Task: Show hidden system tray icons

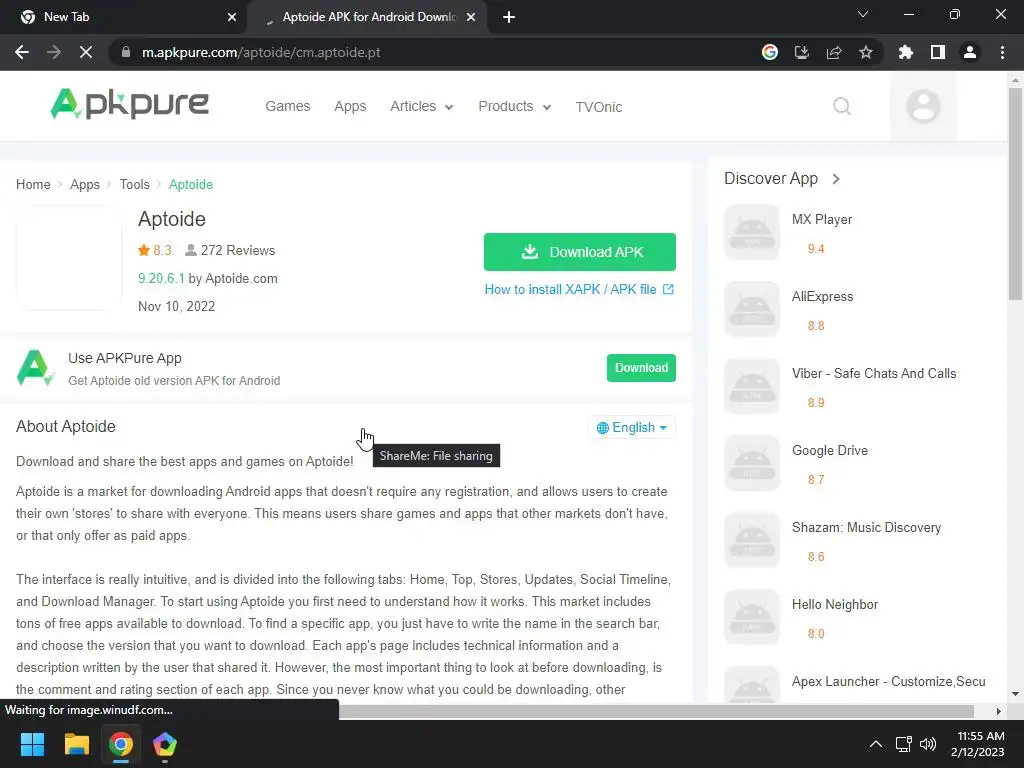Action: click(x=876, y=744)
